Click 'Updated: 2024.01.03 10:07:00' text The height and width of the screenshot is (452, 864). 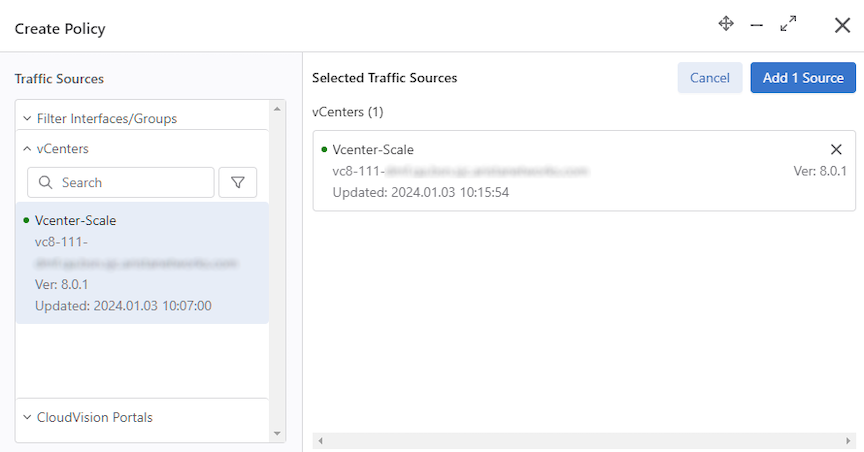[x=123, y=306]
